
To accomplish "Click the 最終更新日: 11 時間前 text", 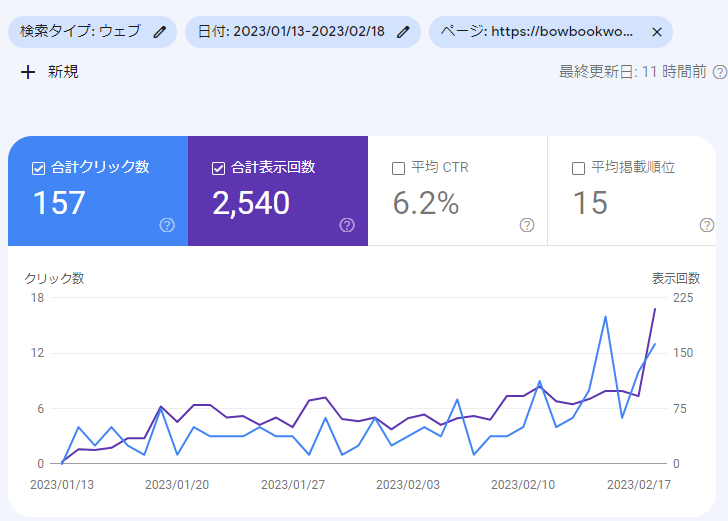I will [632, 72].
